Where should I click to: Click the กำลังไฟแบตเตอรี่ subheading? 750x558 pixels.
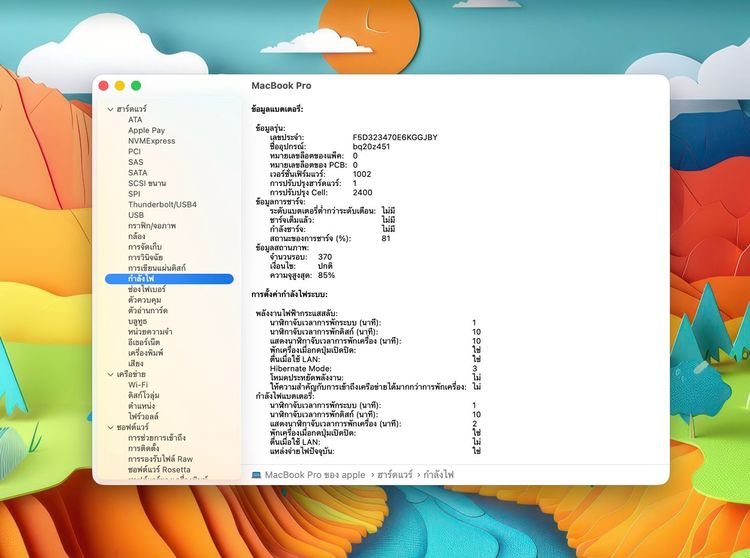[x=285, y=396]
